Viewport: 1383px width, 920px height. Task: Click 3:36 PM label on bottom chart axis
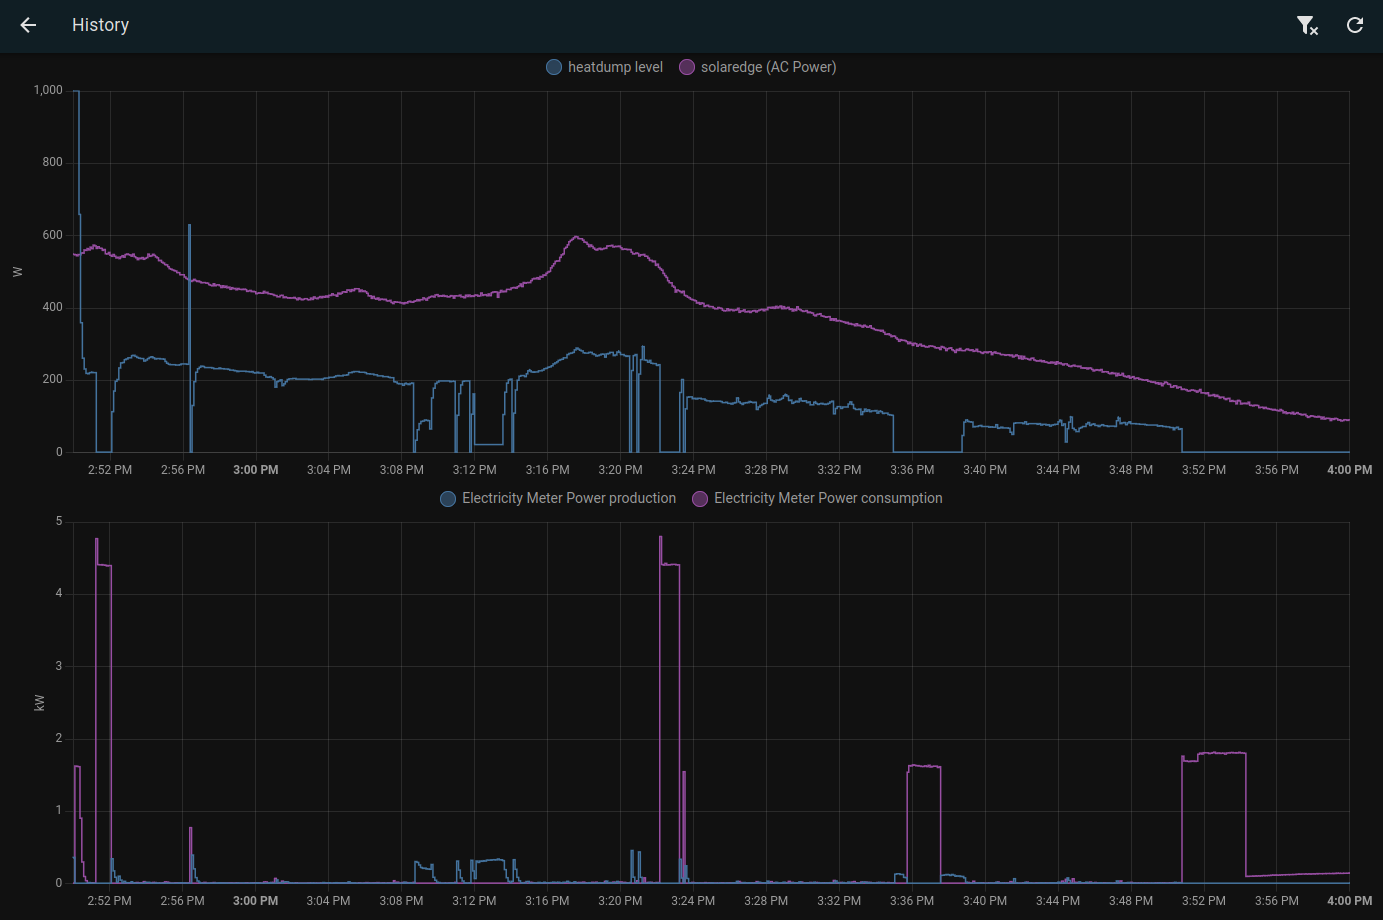click(912, 901)
